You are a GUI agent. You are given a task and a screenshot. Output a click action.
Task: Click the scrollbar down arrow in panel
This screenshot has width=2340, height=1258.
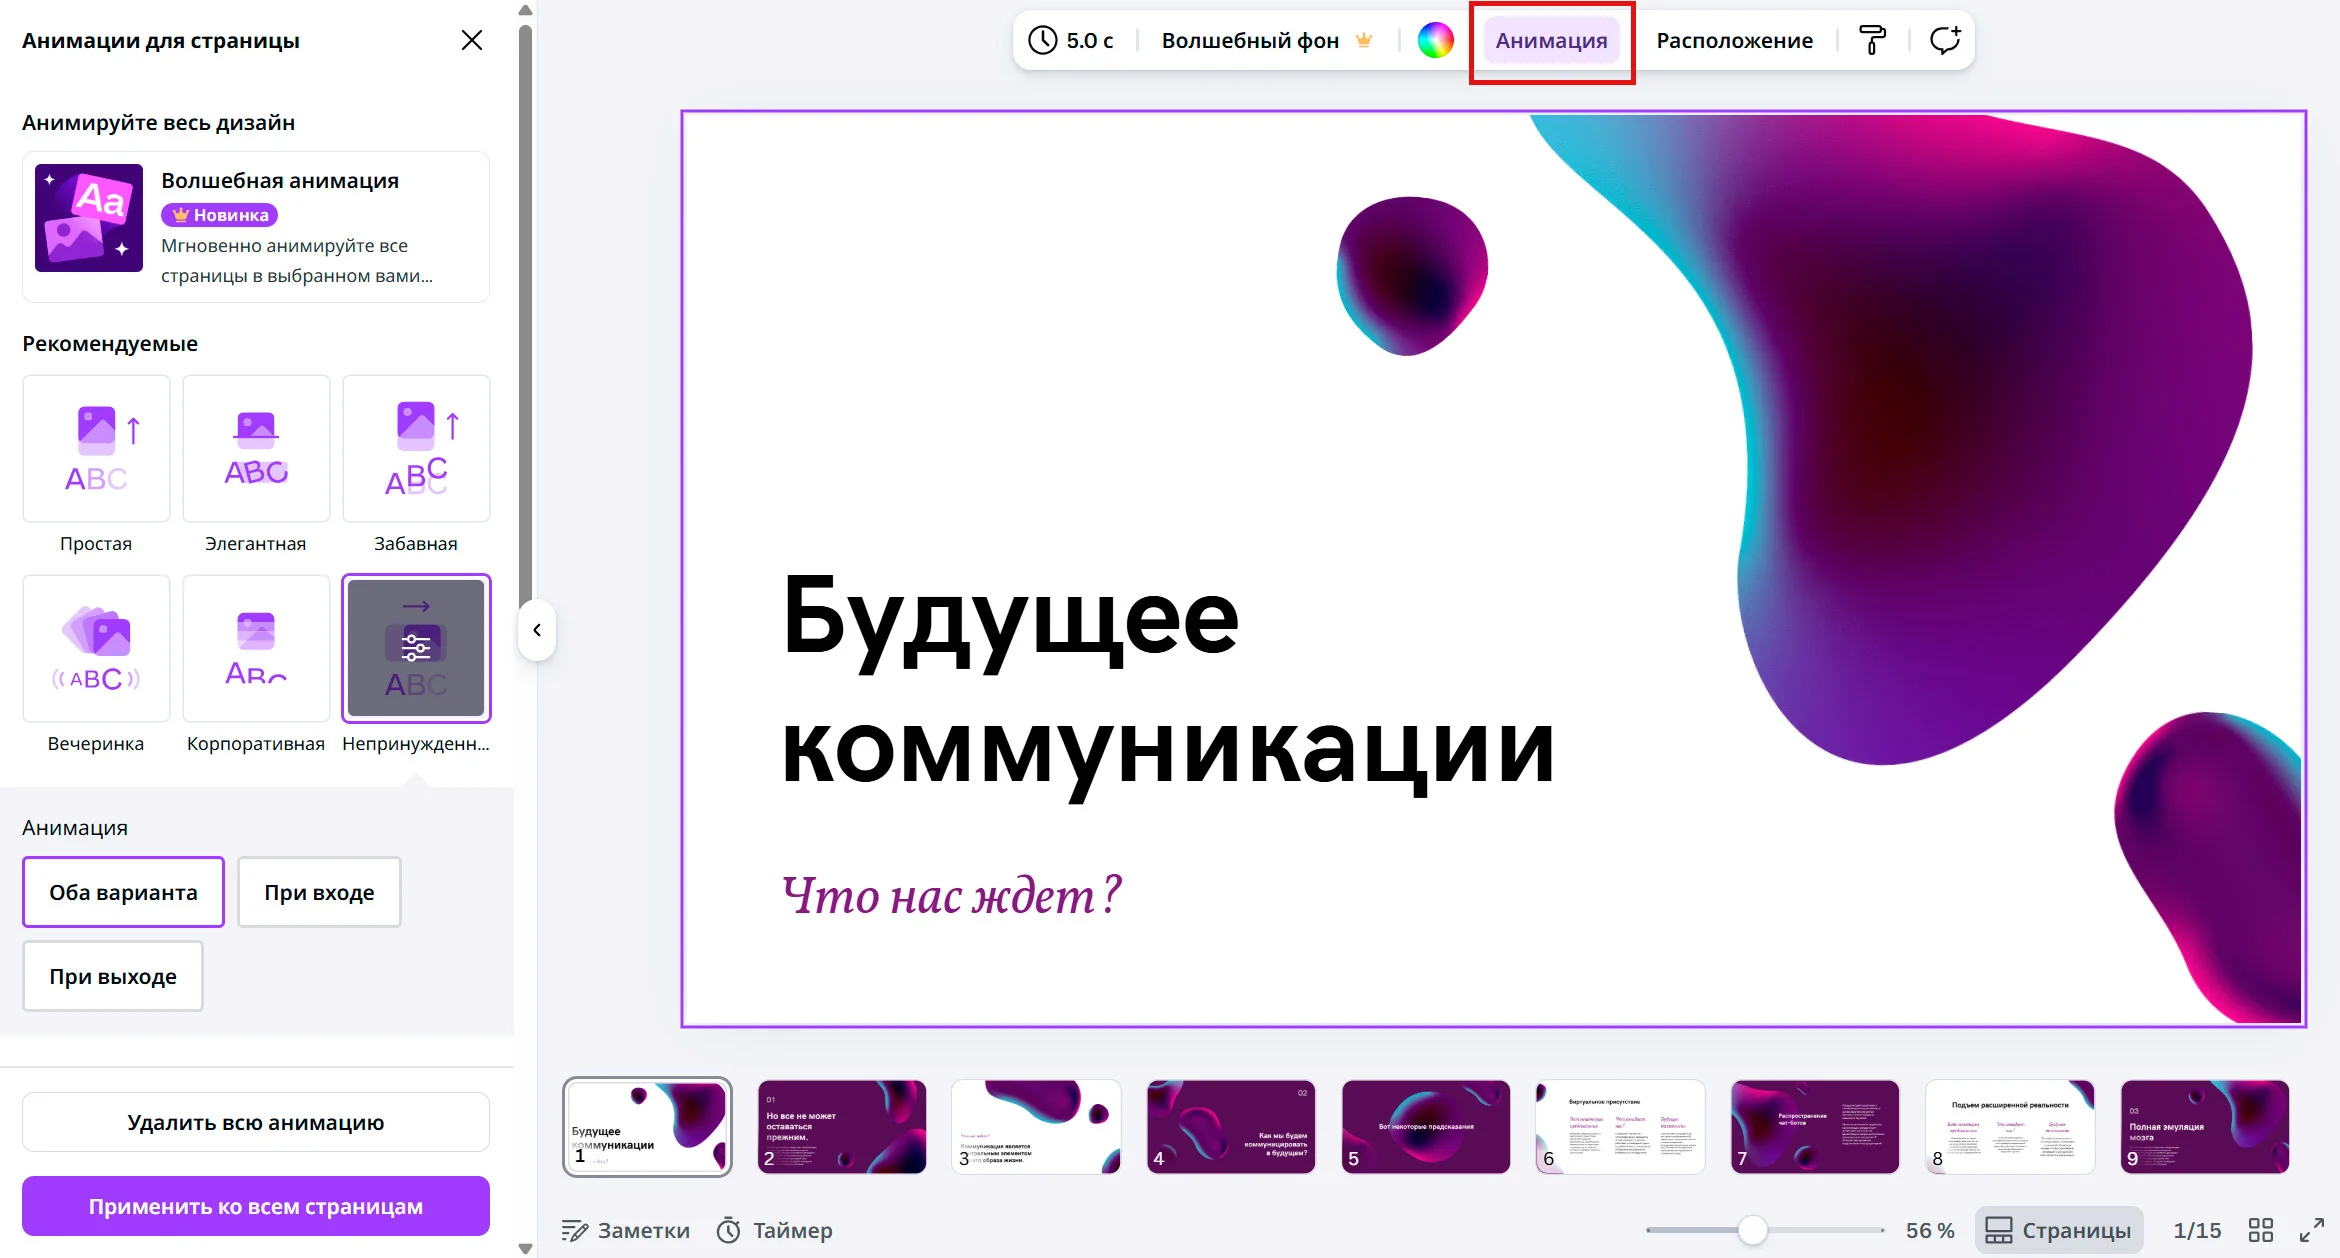[x=525, y=1248]
